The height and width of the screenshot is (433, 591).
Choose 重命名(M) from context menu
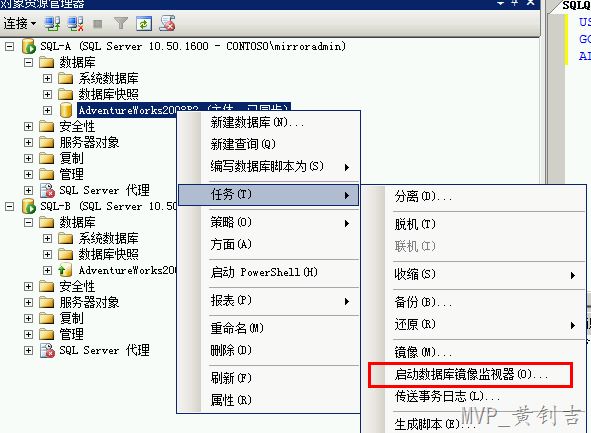268,329
